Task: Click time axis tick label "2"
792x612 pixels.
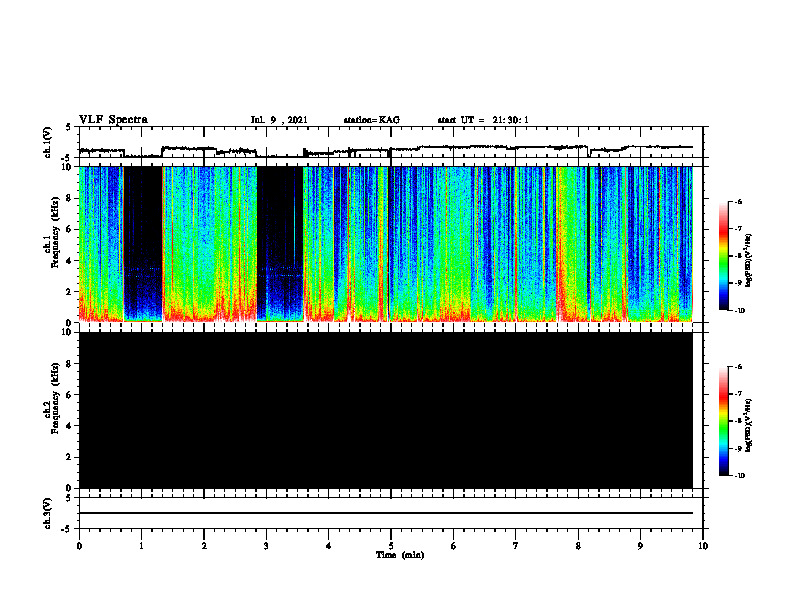Action: point(204,546)
